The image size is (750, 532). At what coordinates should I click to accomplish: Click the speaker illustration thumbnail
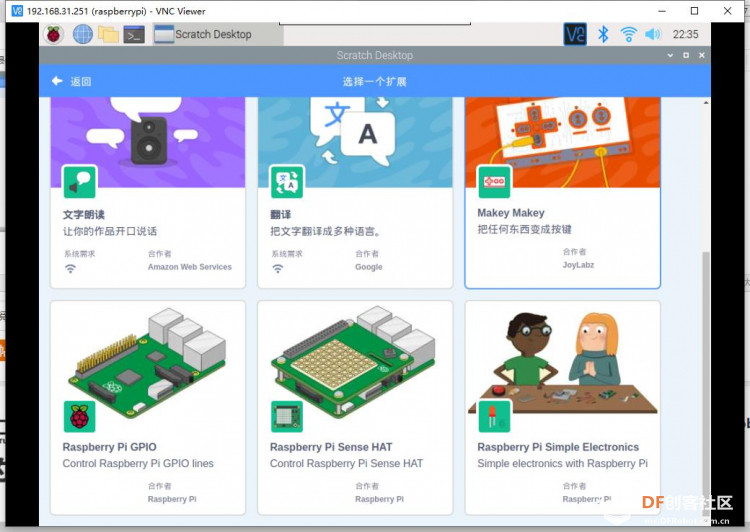pyautogui.click(x=148, y=142)
